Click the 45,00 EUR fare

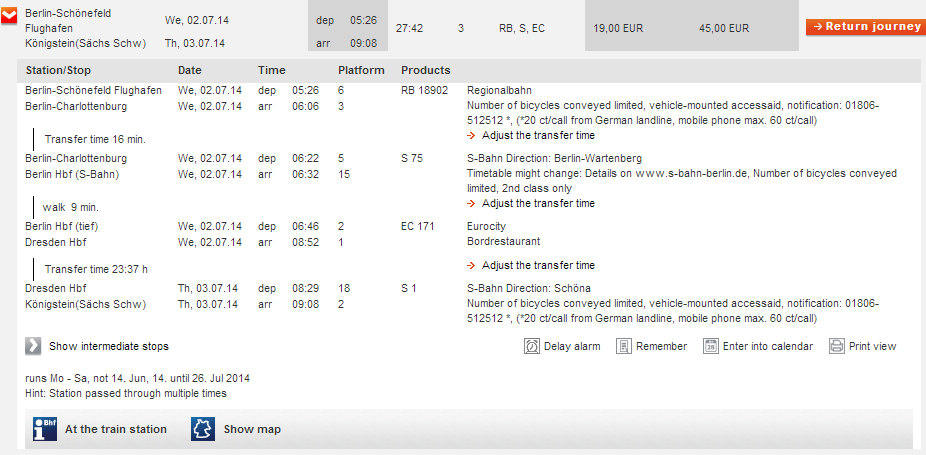tap(723, 28)
